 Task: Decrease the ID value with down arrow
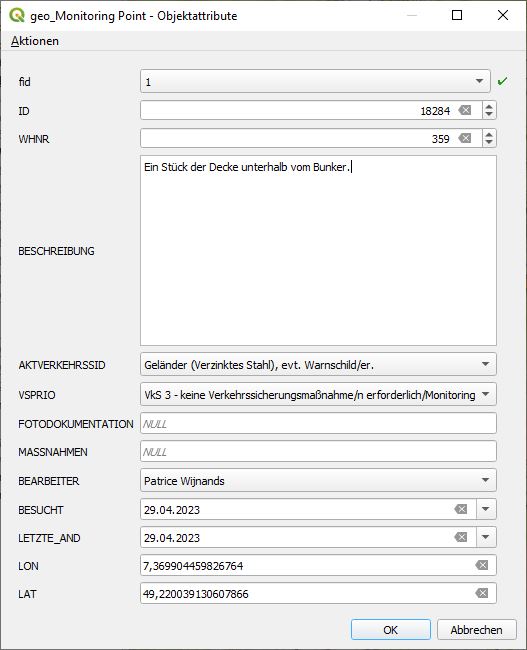click(489, 114)
